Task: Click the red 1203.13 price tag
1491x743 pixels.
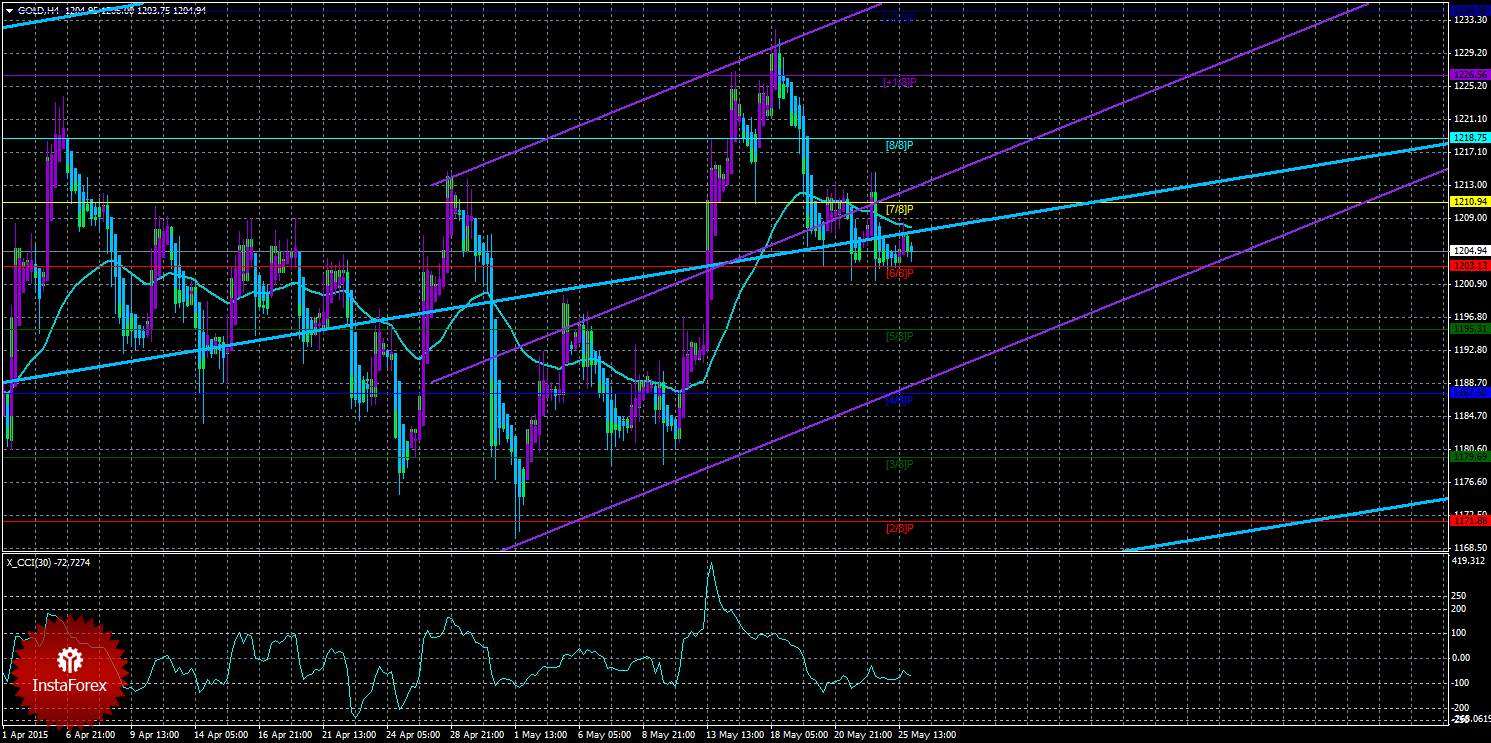Action: tap(1469, 266)
